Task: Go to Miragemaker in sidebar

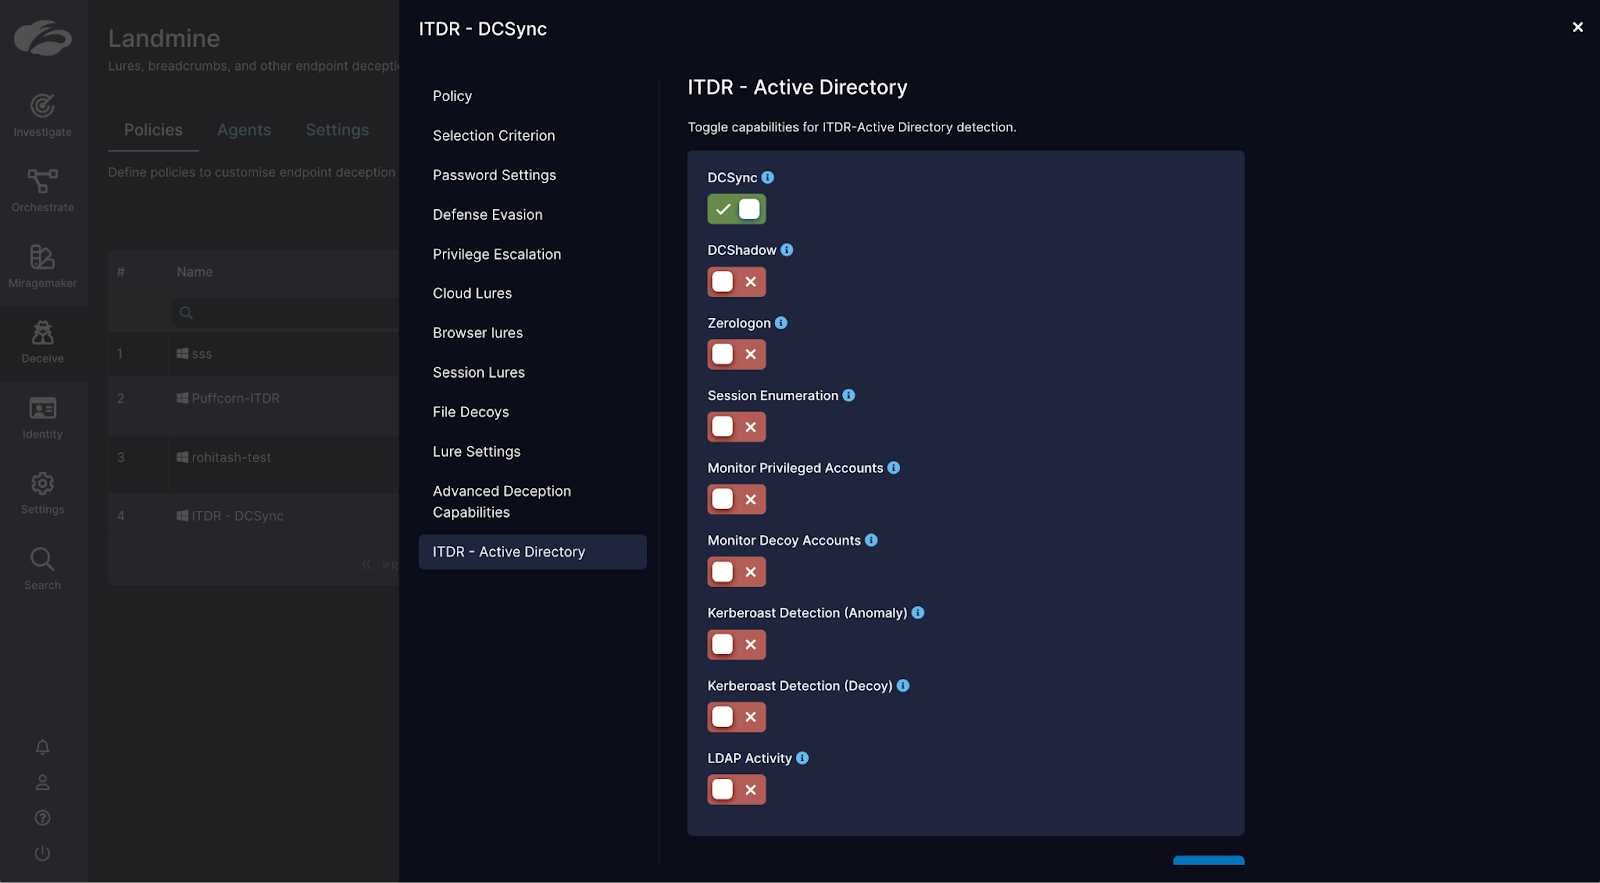Action: coord(42,258)
